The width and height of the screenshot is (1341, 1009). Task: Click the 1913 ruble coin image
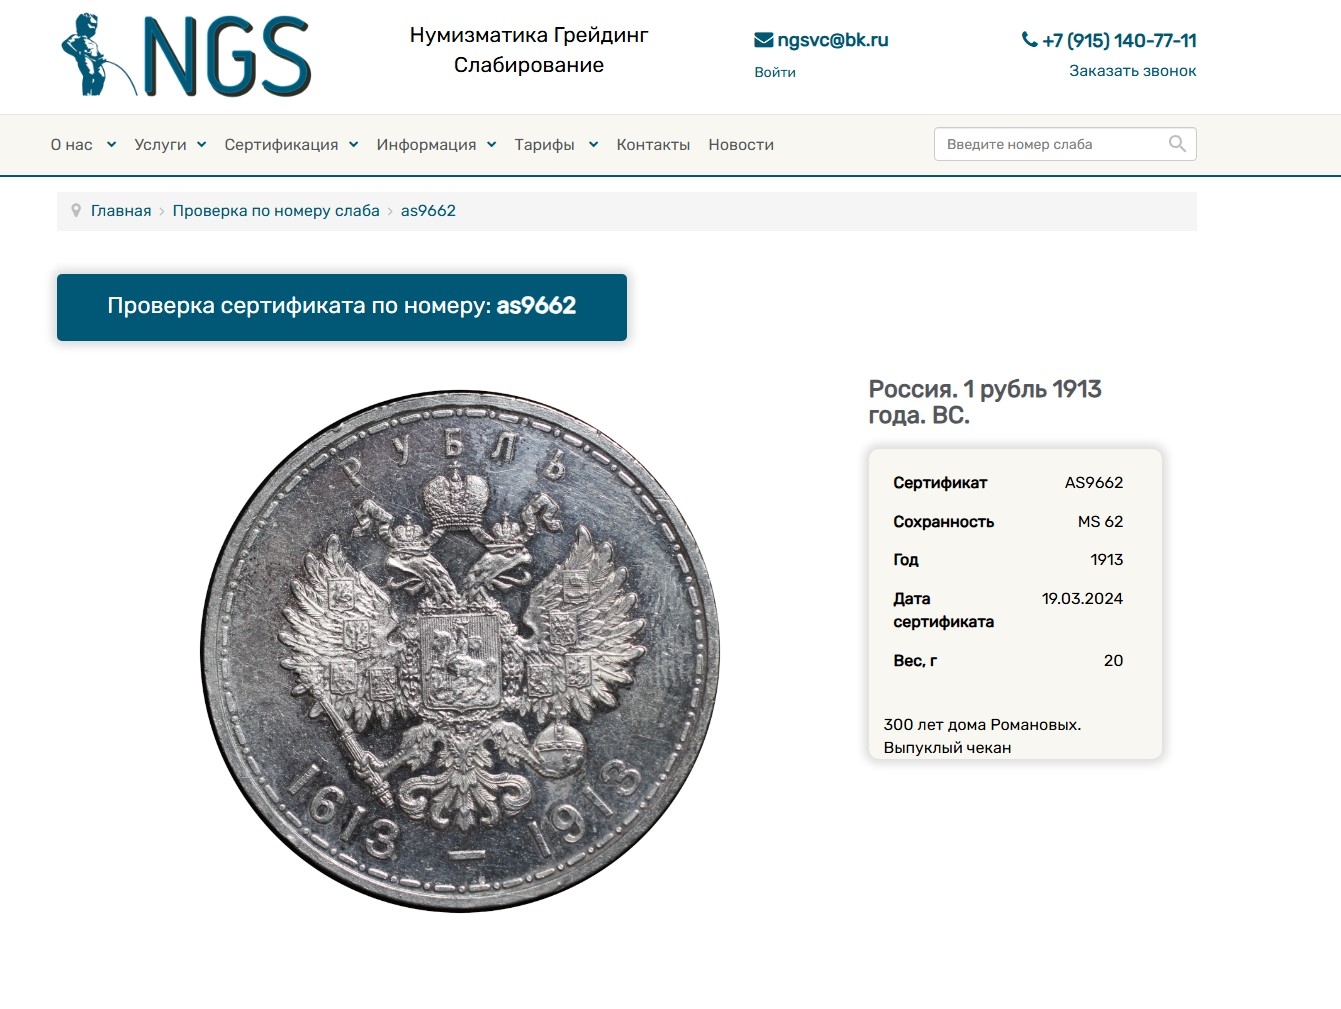[x=461, y=651]
